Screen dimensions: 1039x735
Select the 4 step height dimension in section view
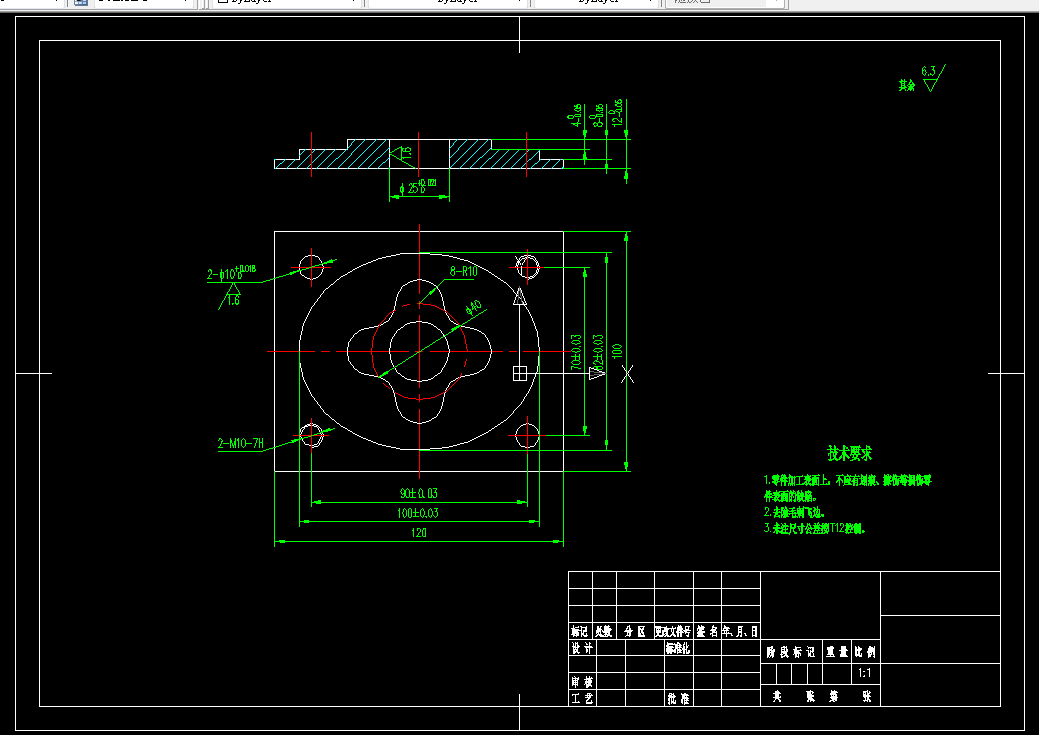tap(576, 115)
